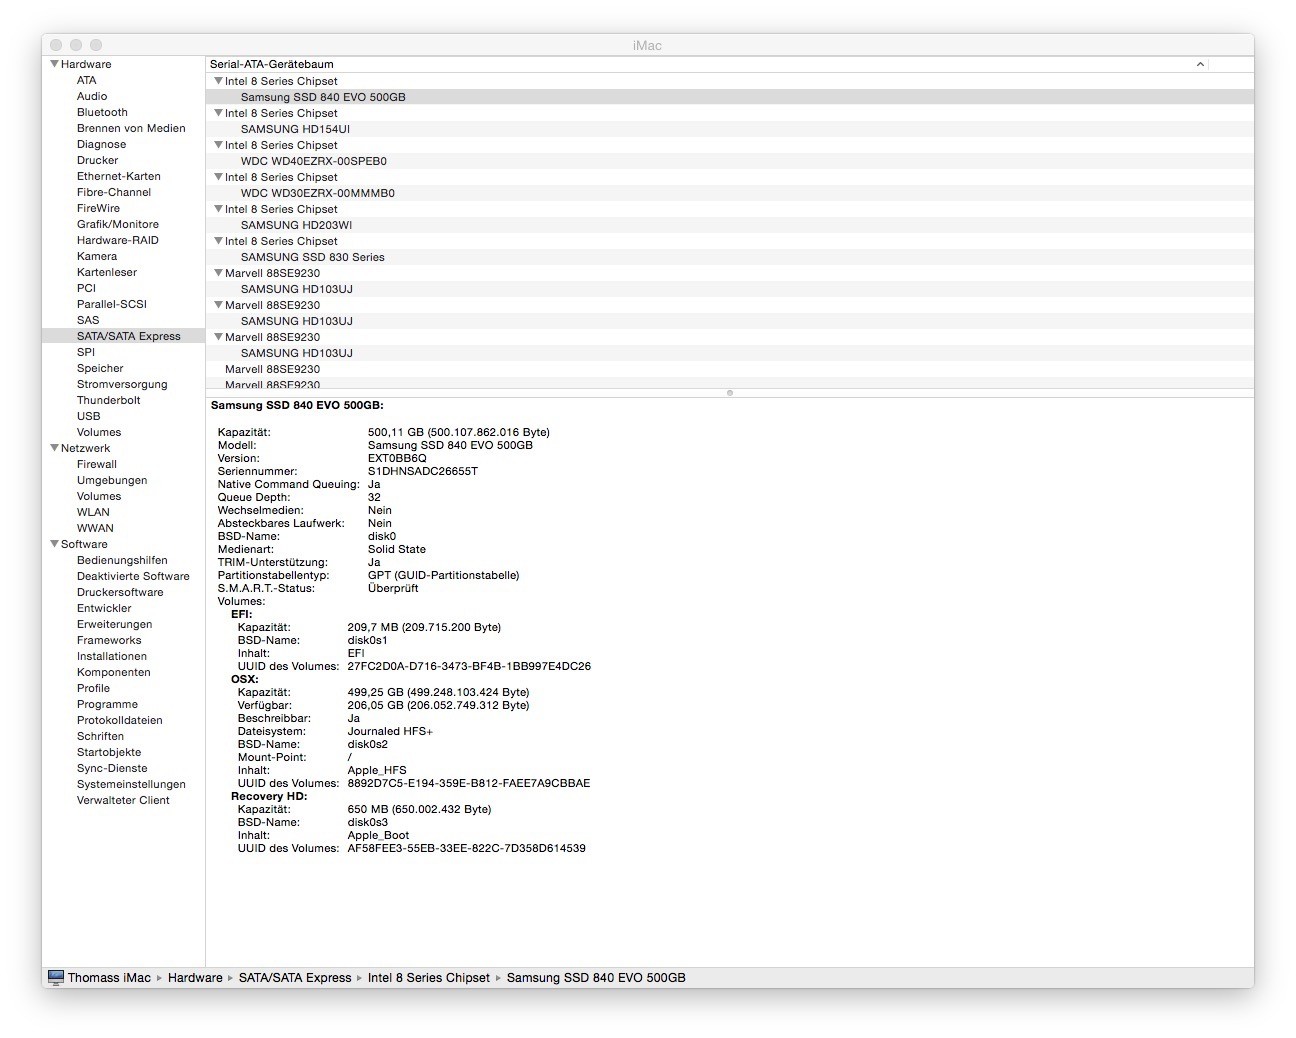This screenshot has height=1038, width=1296.
Task: Select Protokolldateien in the sidebar
Action: tap(120, 720)
